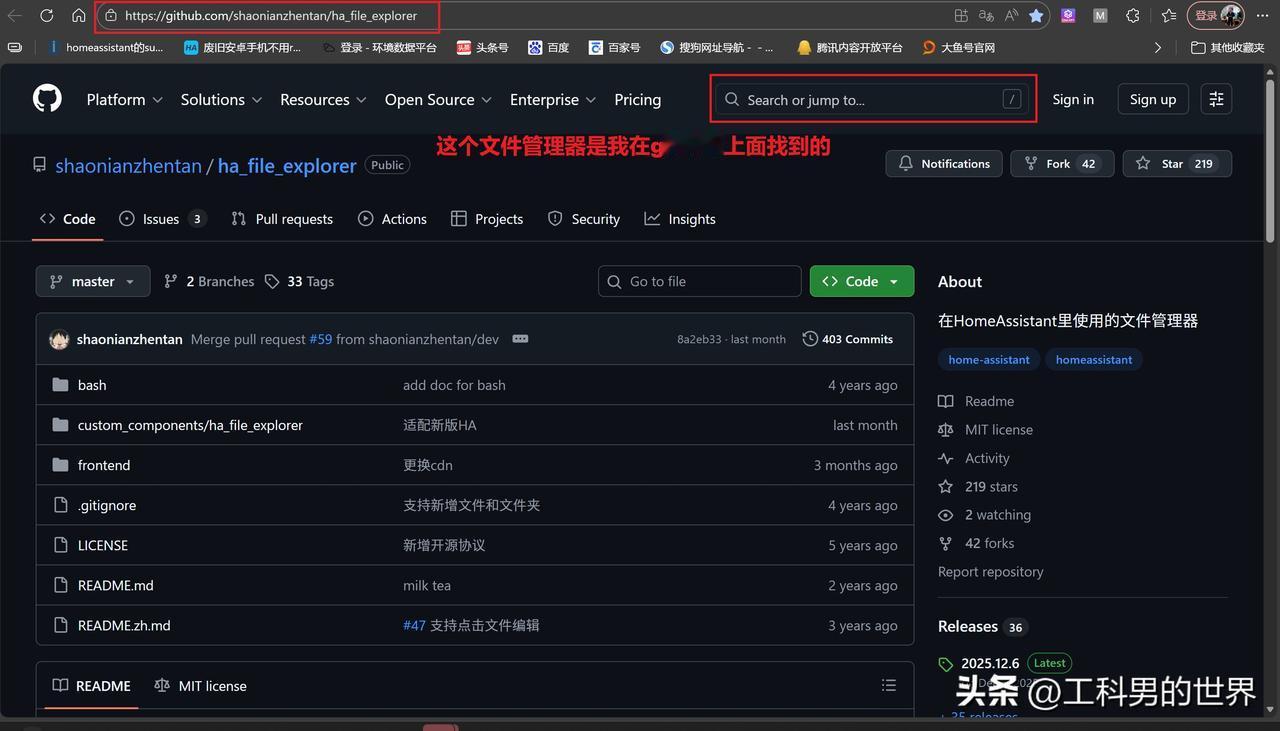Viewport: 1280px width, 731px height.
Task: Show more bookmarks chevron
Action: [x=1158, y=47]
